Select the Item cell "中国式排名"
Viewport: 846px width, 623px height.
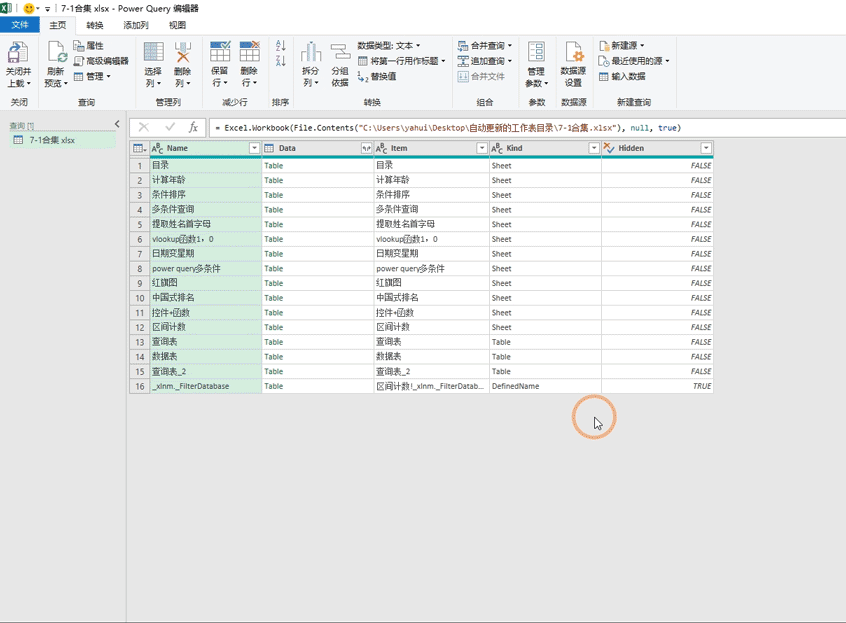pos(431,298)
